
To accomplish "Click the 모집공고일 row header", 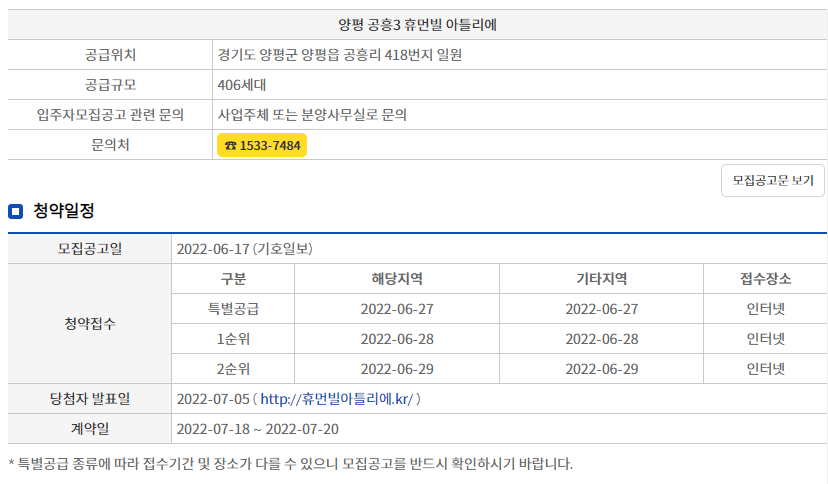I will (90, 249).
